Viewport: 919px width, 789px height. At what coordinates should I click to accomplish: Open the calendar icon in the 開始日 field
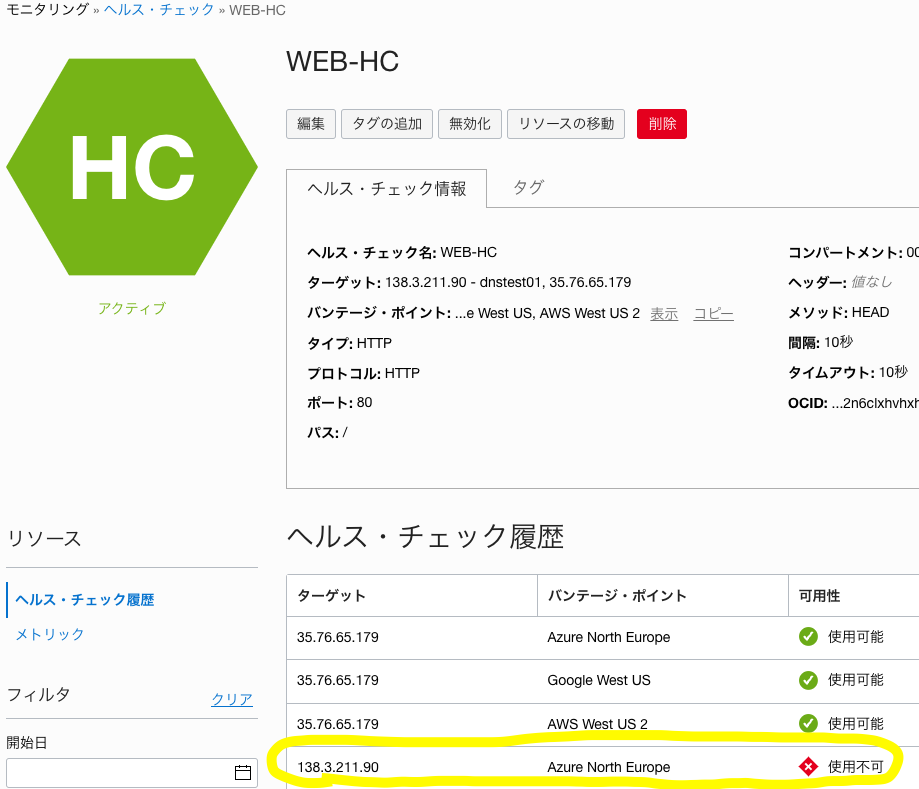(x=243, y=773)
